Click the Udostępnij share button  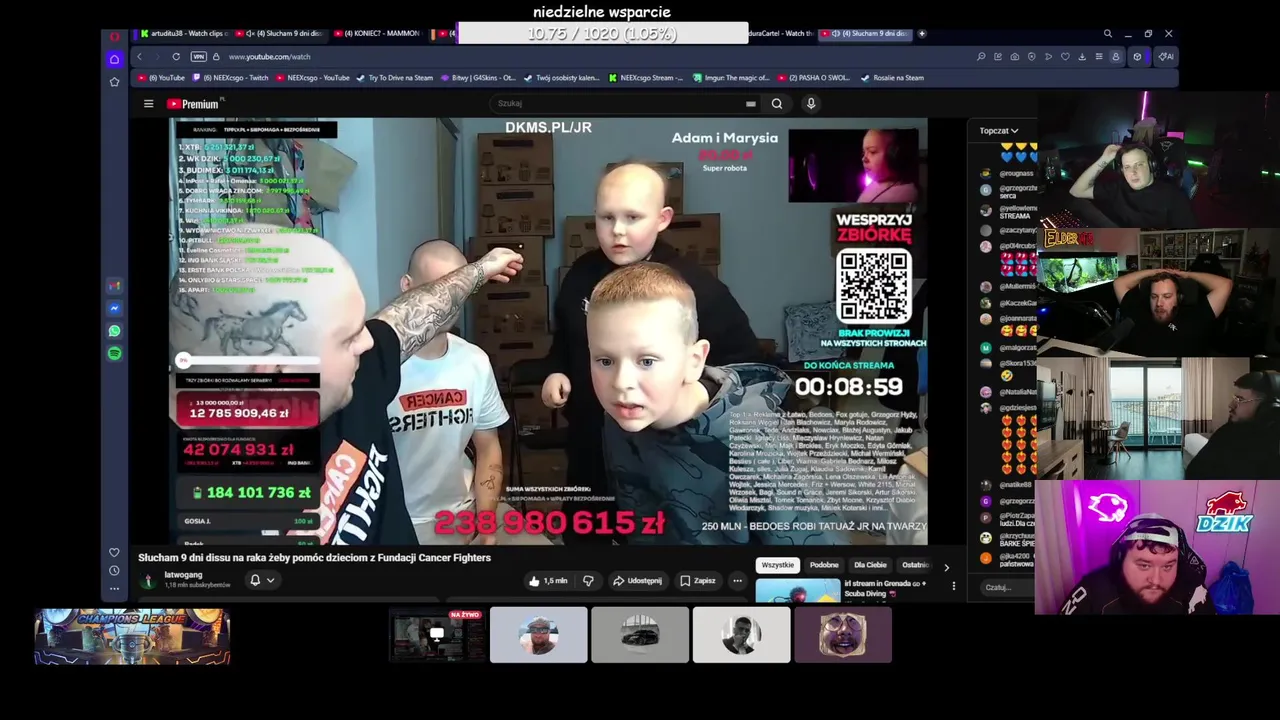(x=637, y=581)
